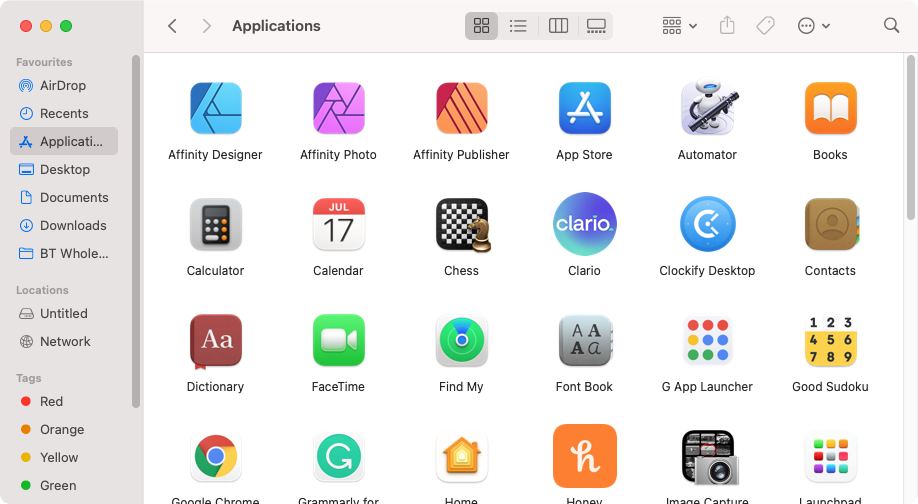Click the Edit Tags toolbar button

coord(765,26)
